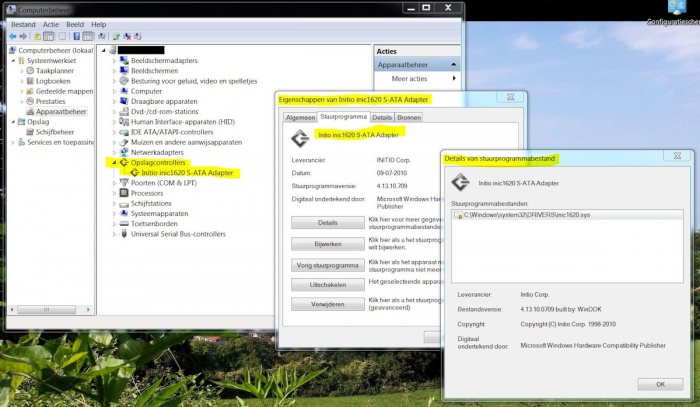Select Gedeelde mappen in left tree
This screenshot has height=407, width=700.
65,91
